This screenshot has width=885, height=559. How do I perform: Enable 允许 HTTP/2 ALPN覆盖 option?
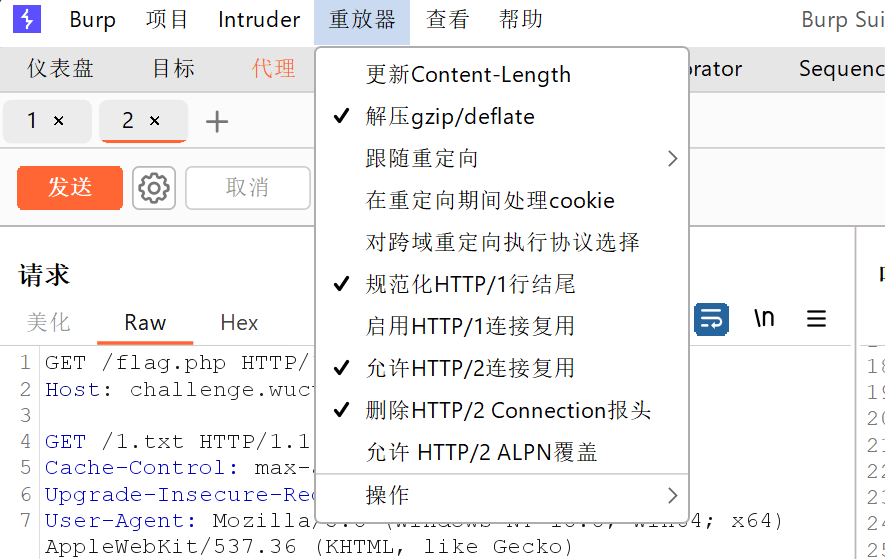(x=502, y=452)
